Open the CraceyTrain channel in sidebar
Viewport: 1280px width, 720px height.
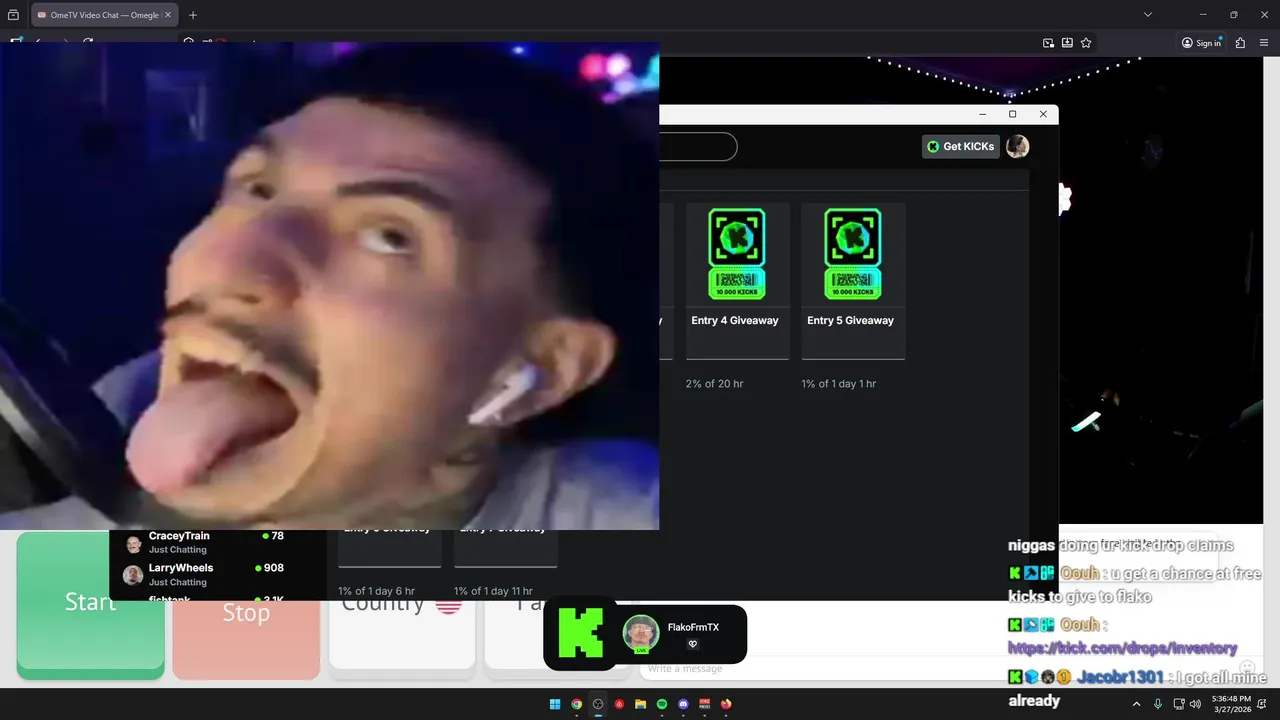(217, 542)
